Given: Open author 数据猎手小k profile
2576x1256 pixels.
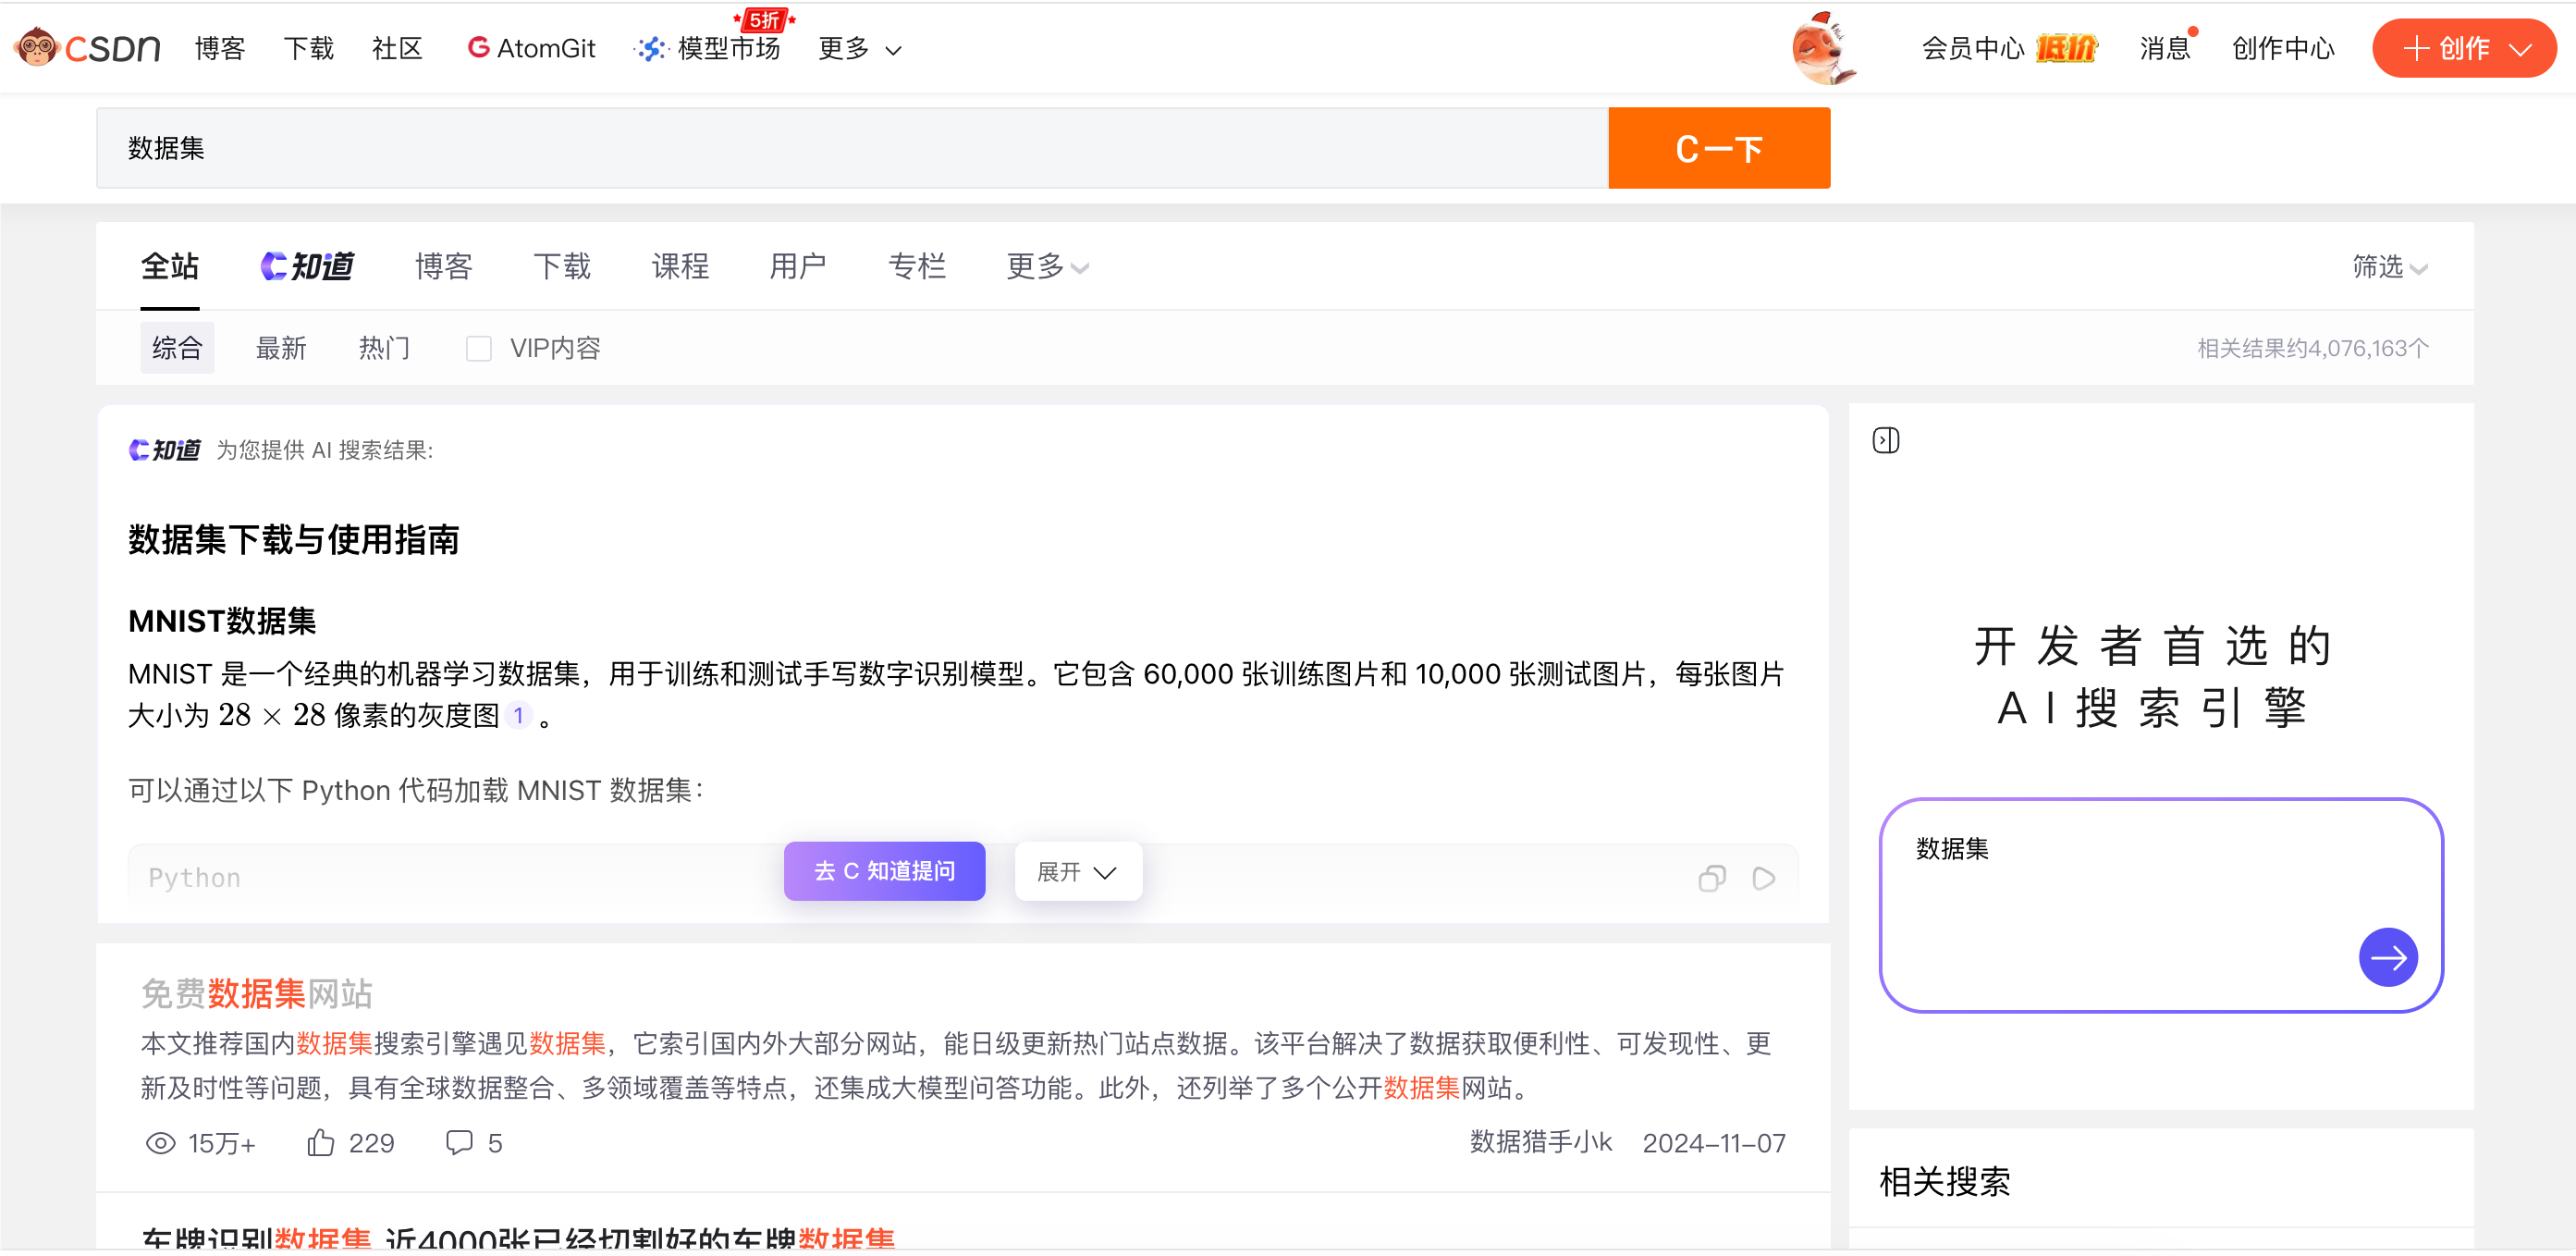Looking at the screenshot, I should coord(1540,1142).
